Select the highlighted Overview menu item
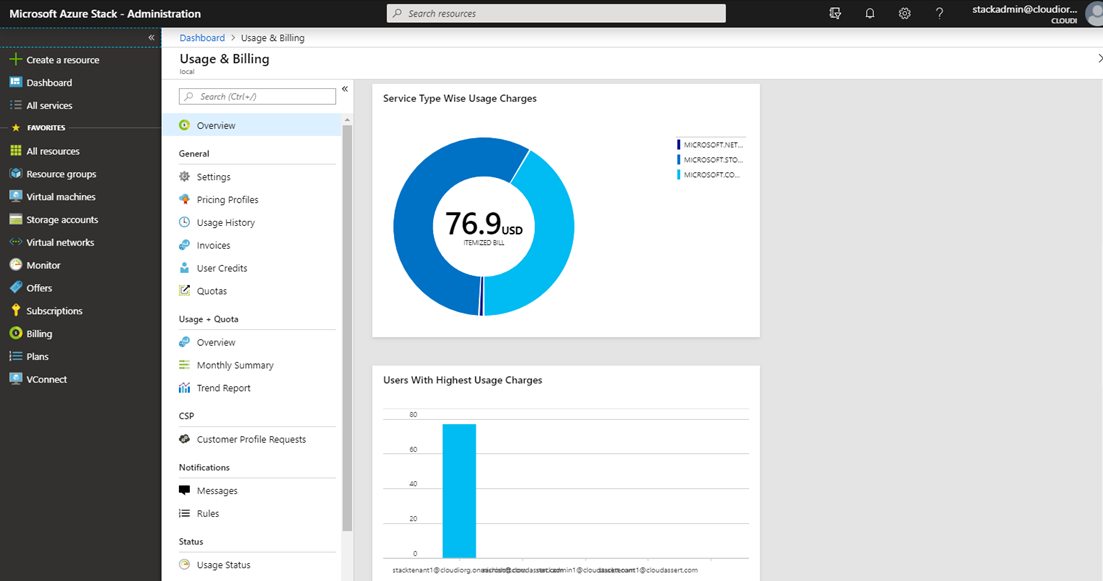The height and width of the screenshot is (581, 1103). coord(252,125)
